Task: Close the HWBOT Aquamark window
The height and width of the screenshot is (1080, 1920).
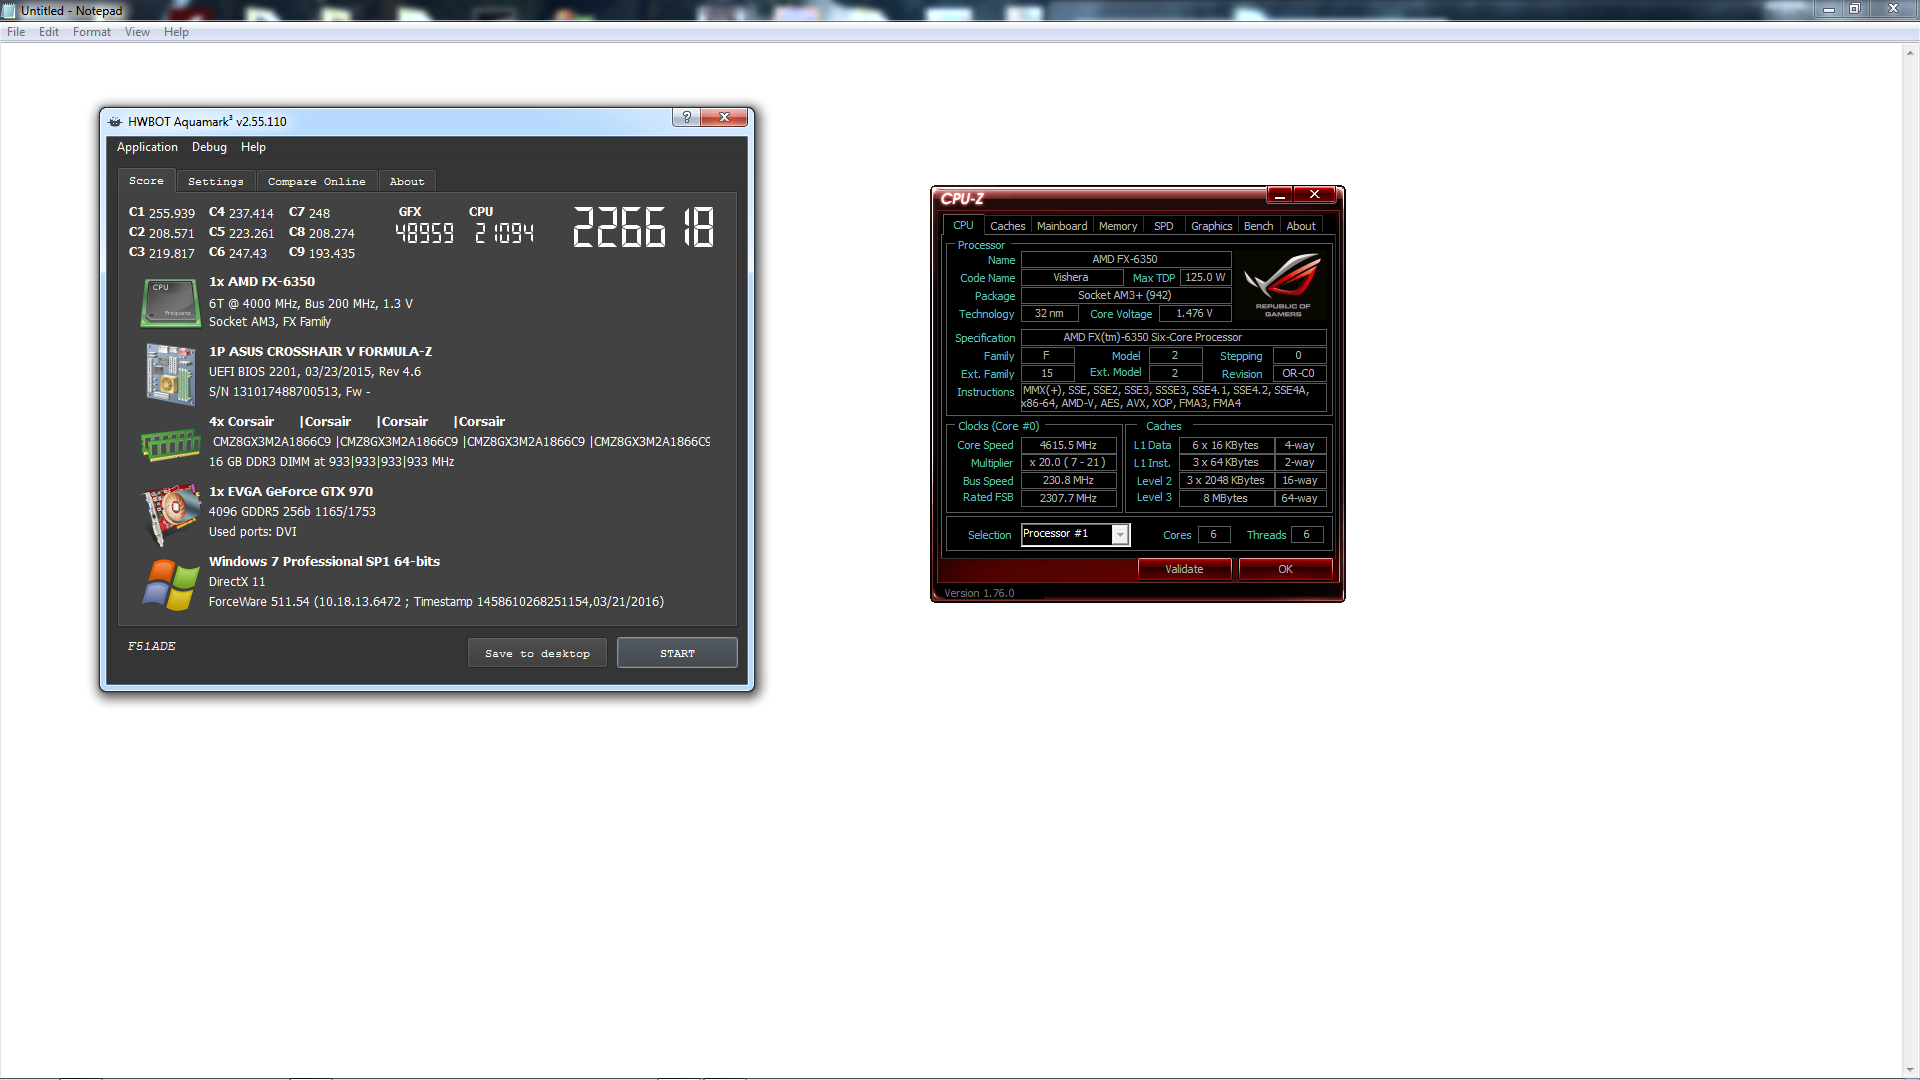Action: [x=724, y=117]
